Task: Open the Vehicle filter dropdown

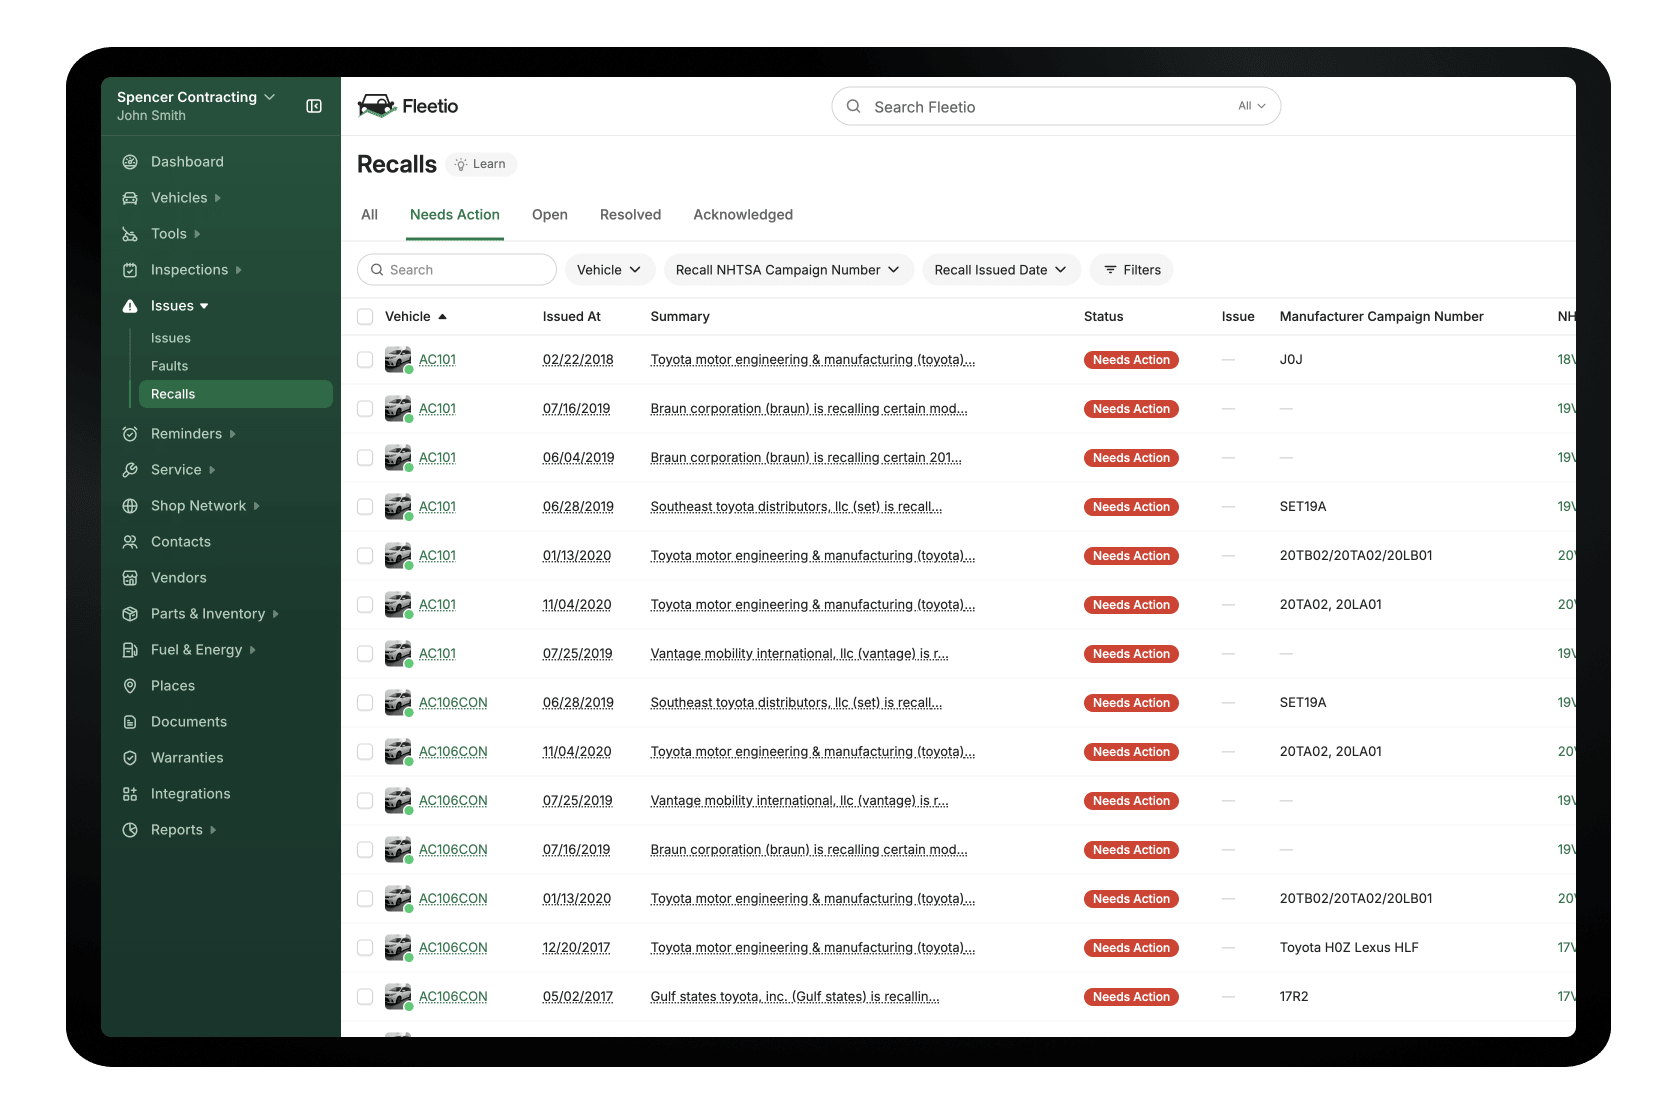Action: pyautogui.click(x=609, y=270)
